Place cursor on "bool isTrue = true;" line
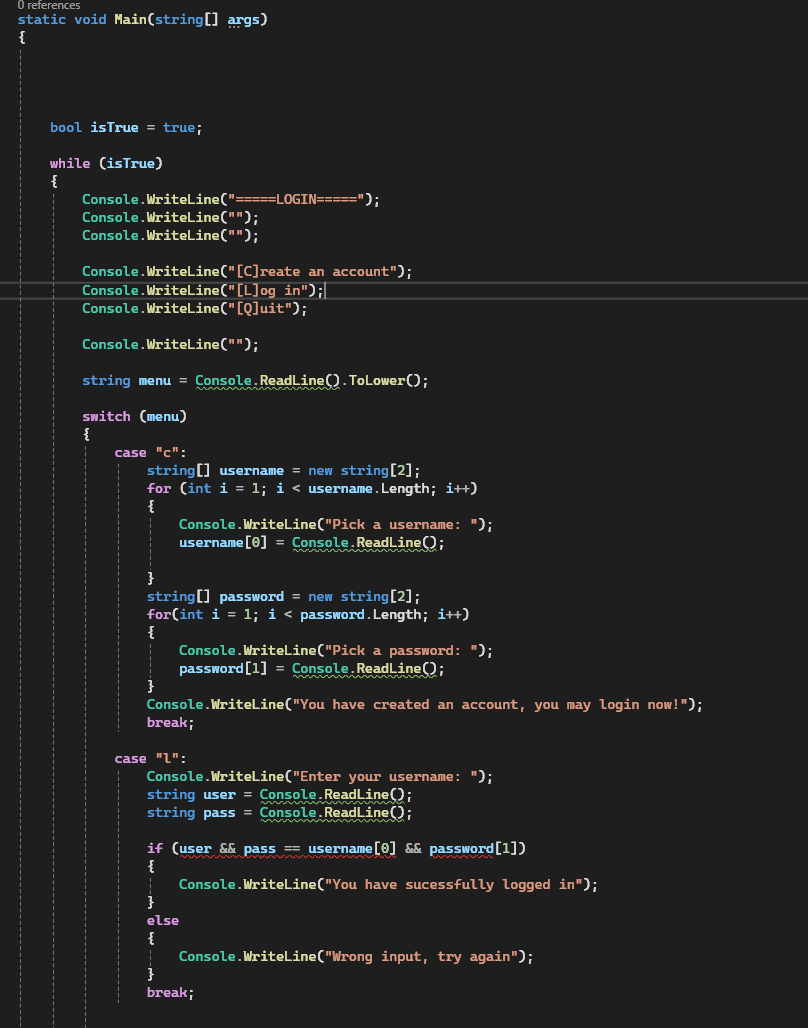The height and width of the screenshot is (1028, 808). tap(126, 128)
